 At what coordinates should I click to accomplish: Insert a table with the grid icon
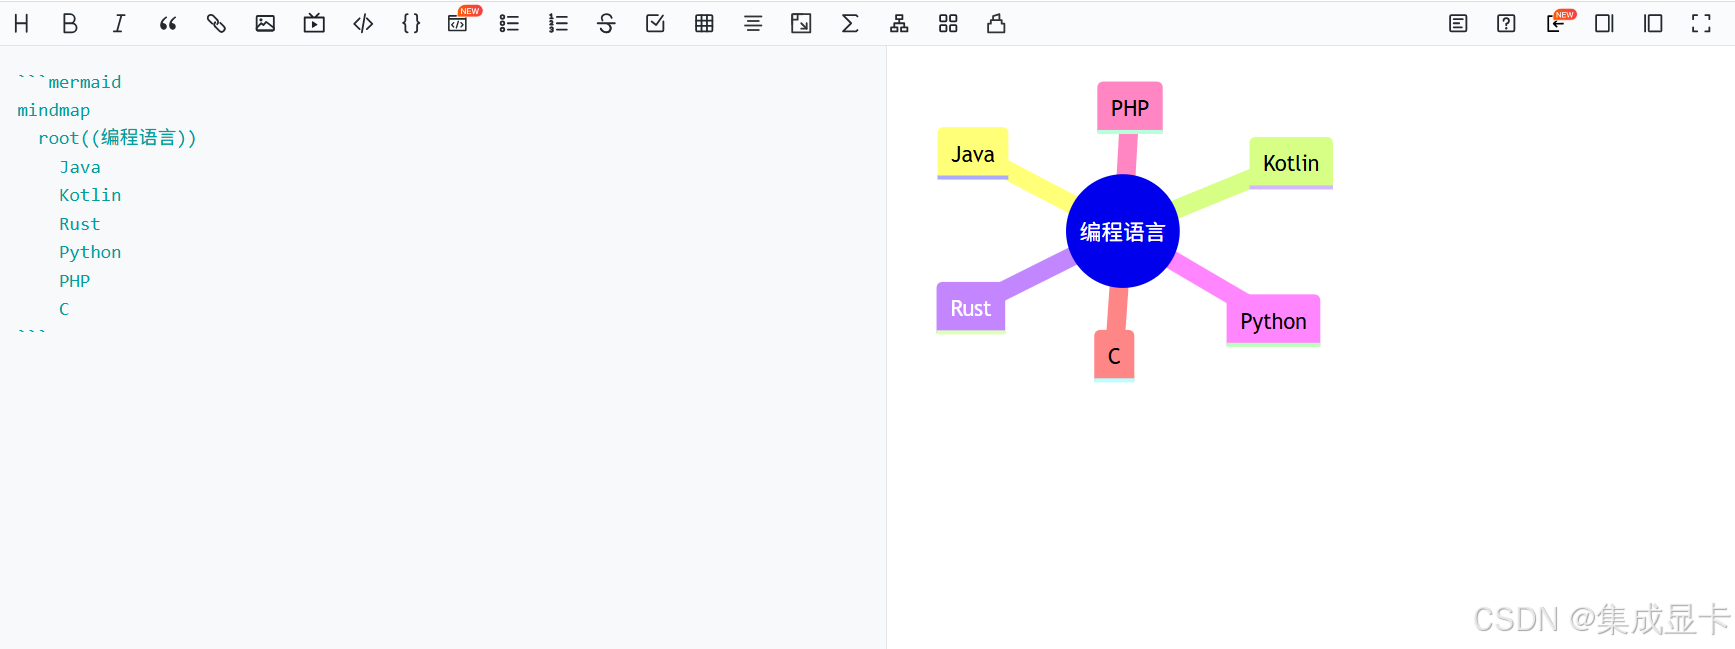click(x=704, y=23)
